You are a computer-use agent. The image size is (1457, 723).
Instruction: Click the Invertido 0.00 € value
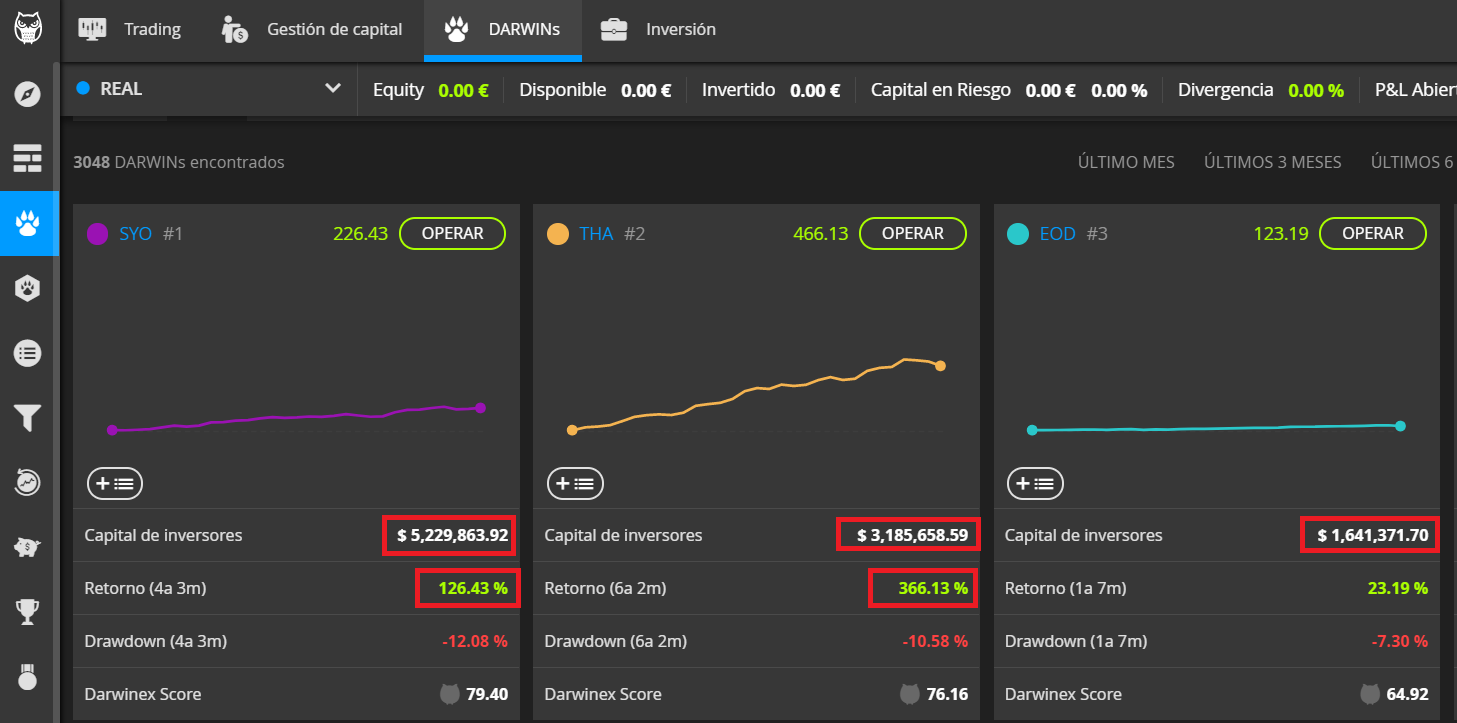(815, 90)
